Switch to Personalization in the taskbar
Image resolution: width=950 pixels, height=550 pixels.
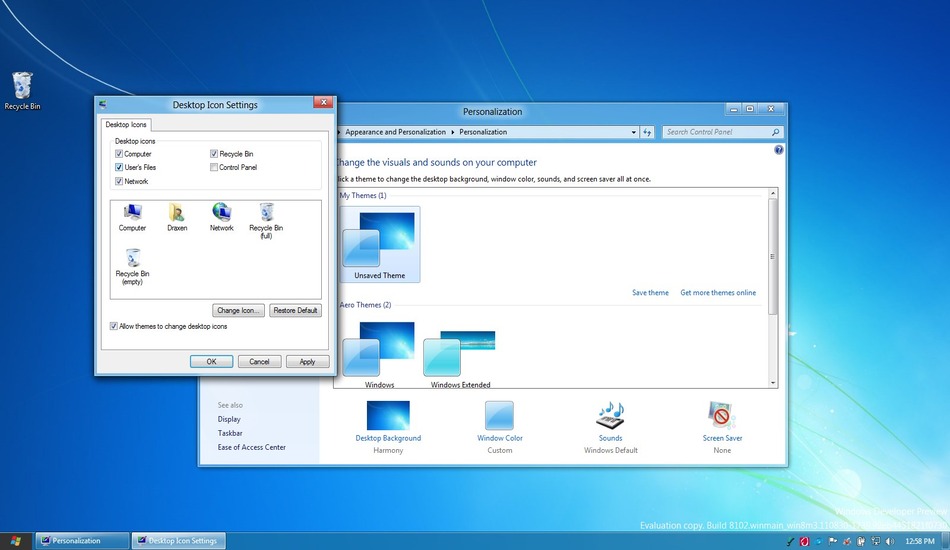coord(82,541)
